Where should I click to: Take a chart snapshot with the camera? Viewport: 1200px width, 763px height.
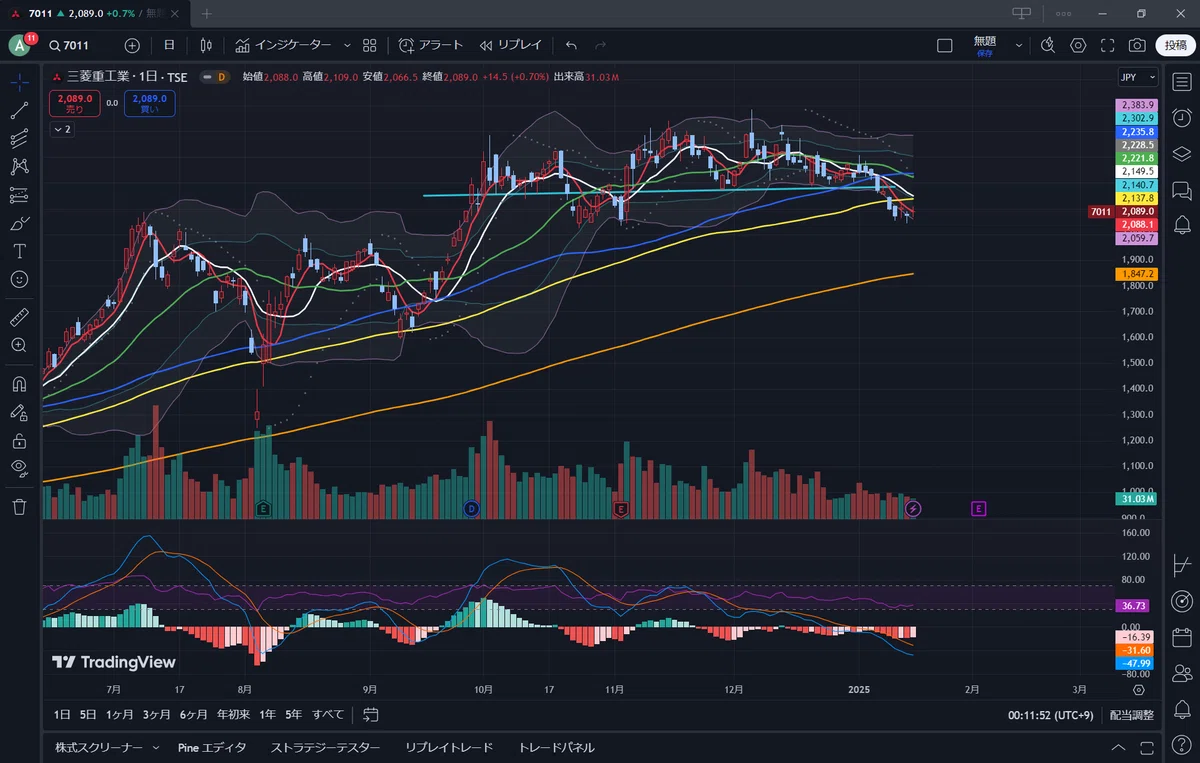point(1137,45)
